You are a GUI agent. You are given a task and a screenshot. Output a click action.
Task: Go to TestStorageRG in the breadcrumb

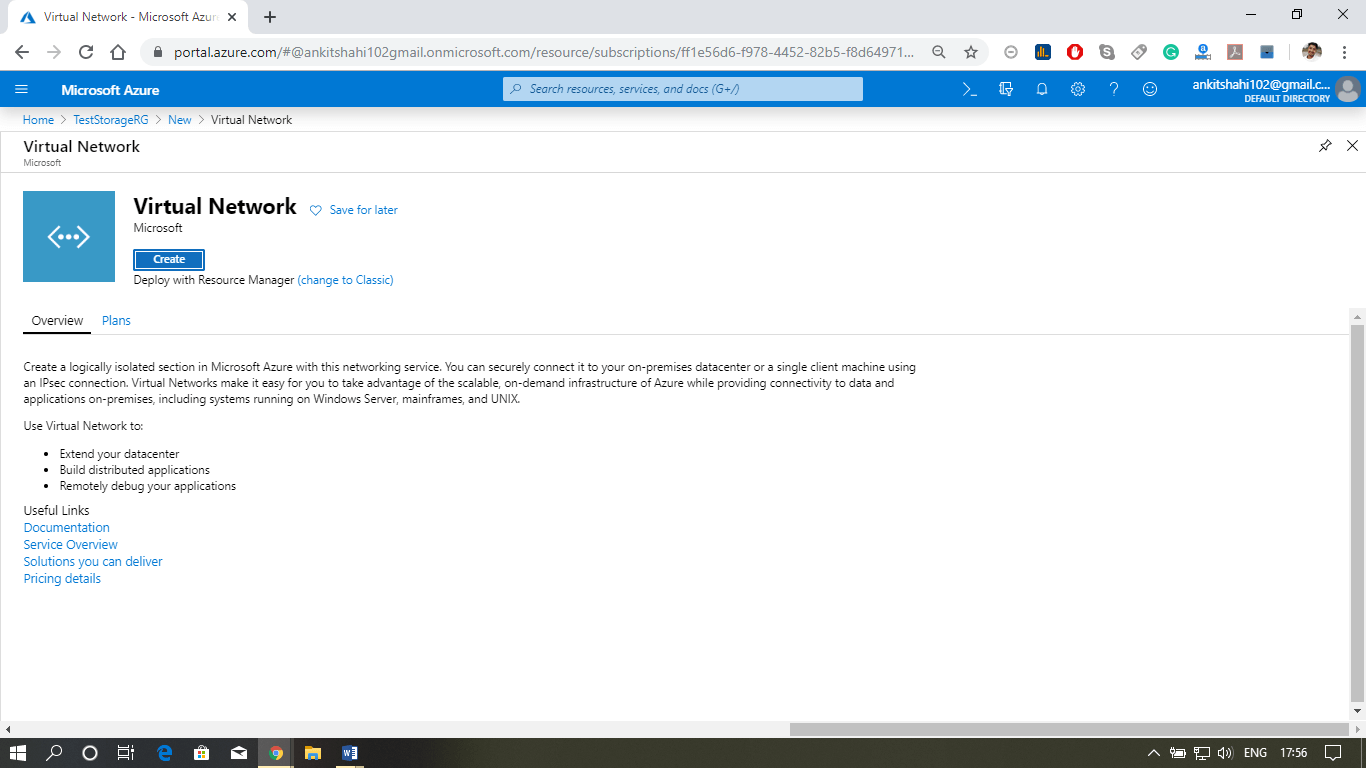tap(111, 120)
